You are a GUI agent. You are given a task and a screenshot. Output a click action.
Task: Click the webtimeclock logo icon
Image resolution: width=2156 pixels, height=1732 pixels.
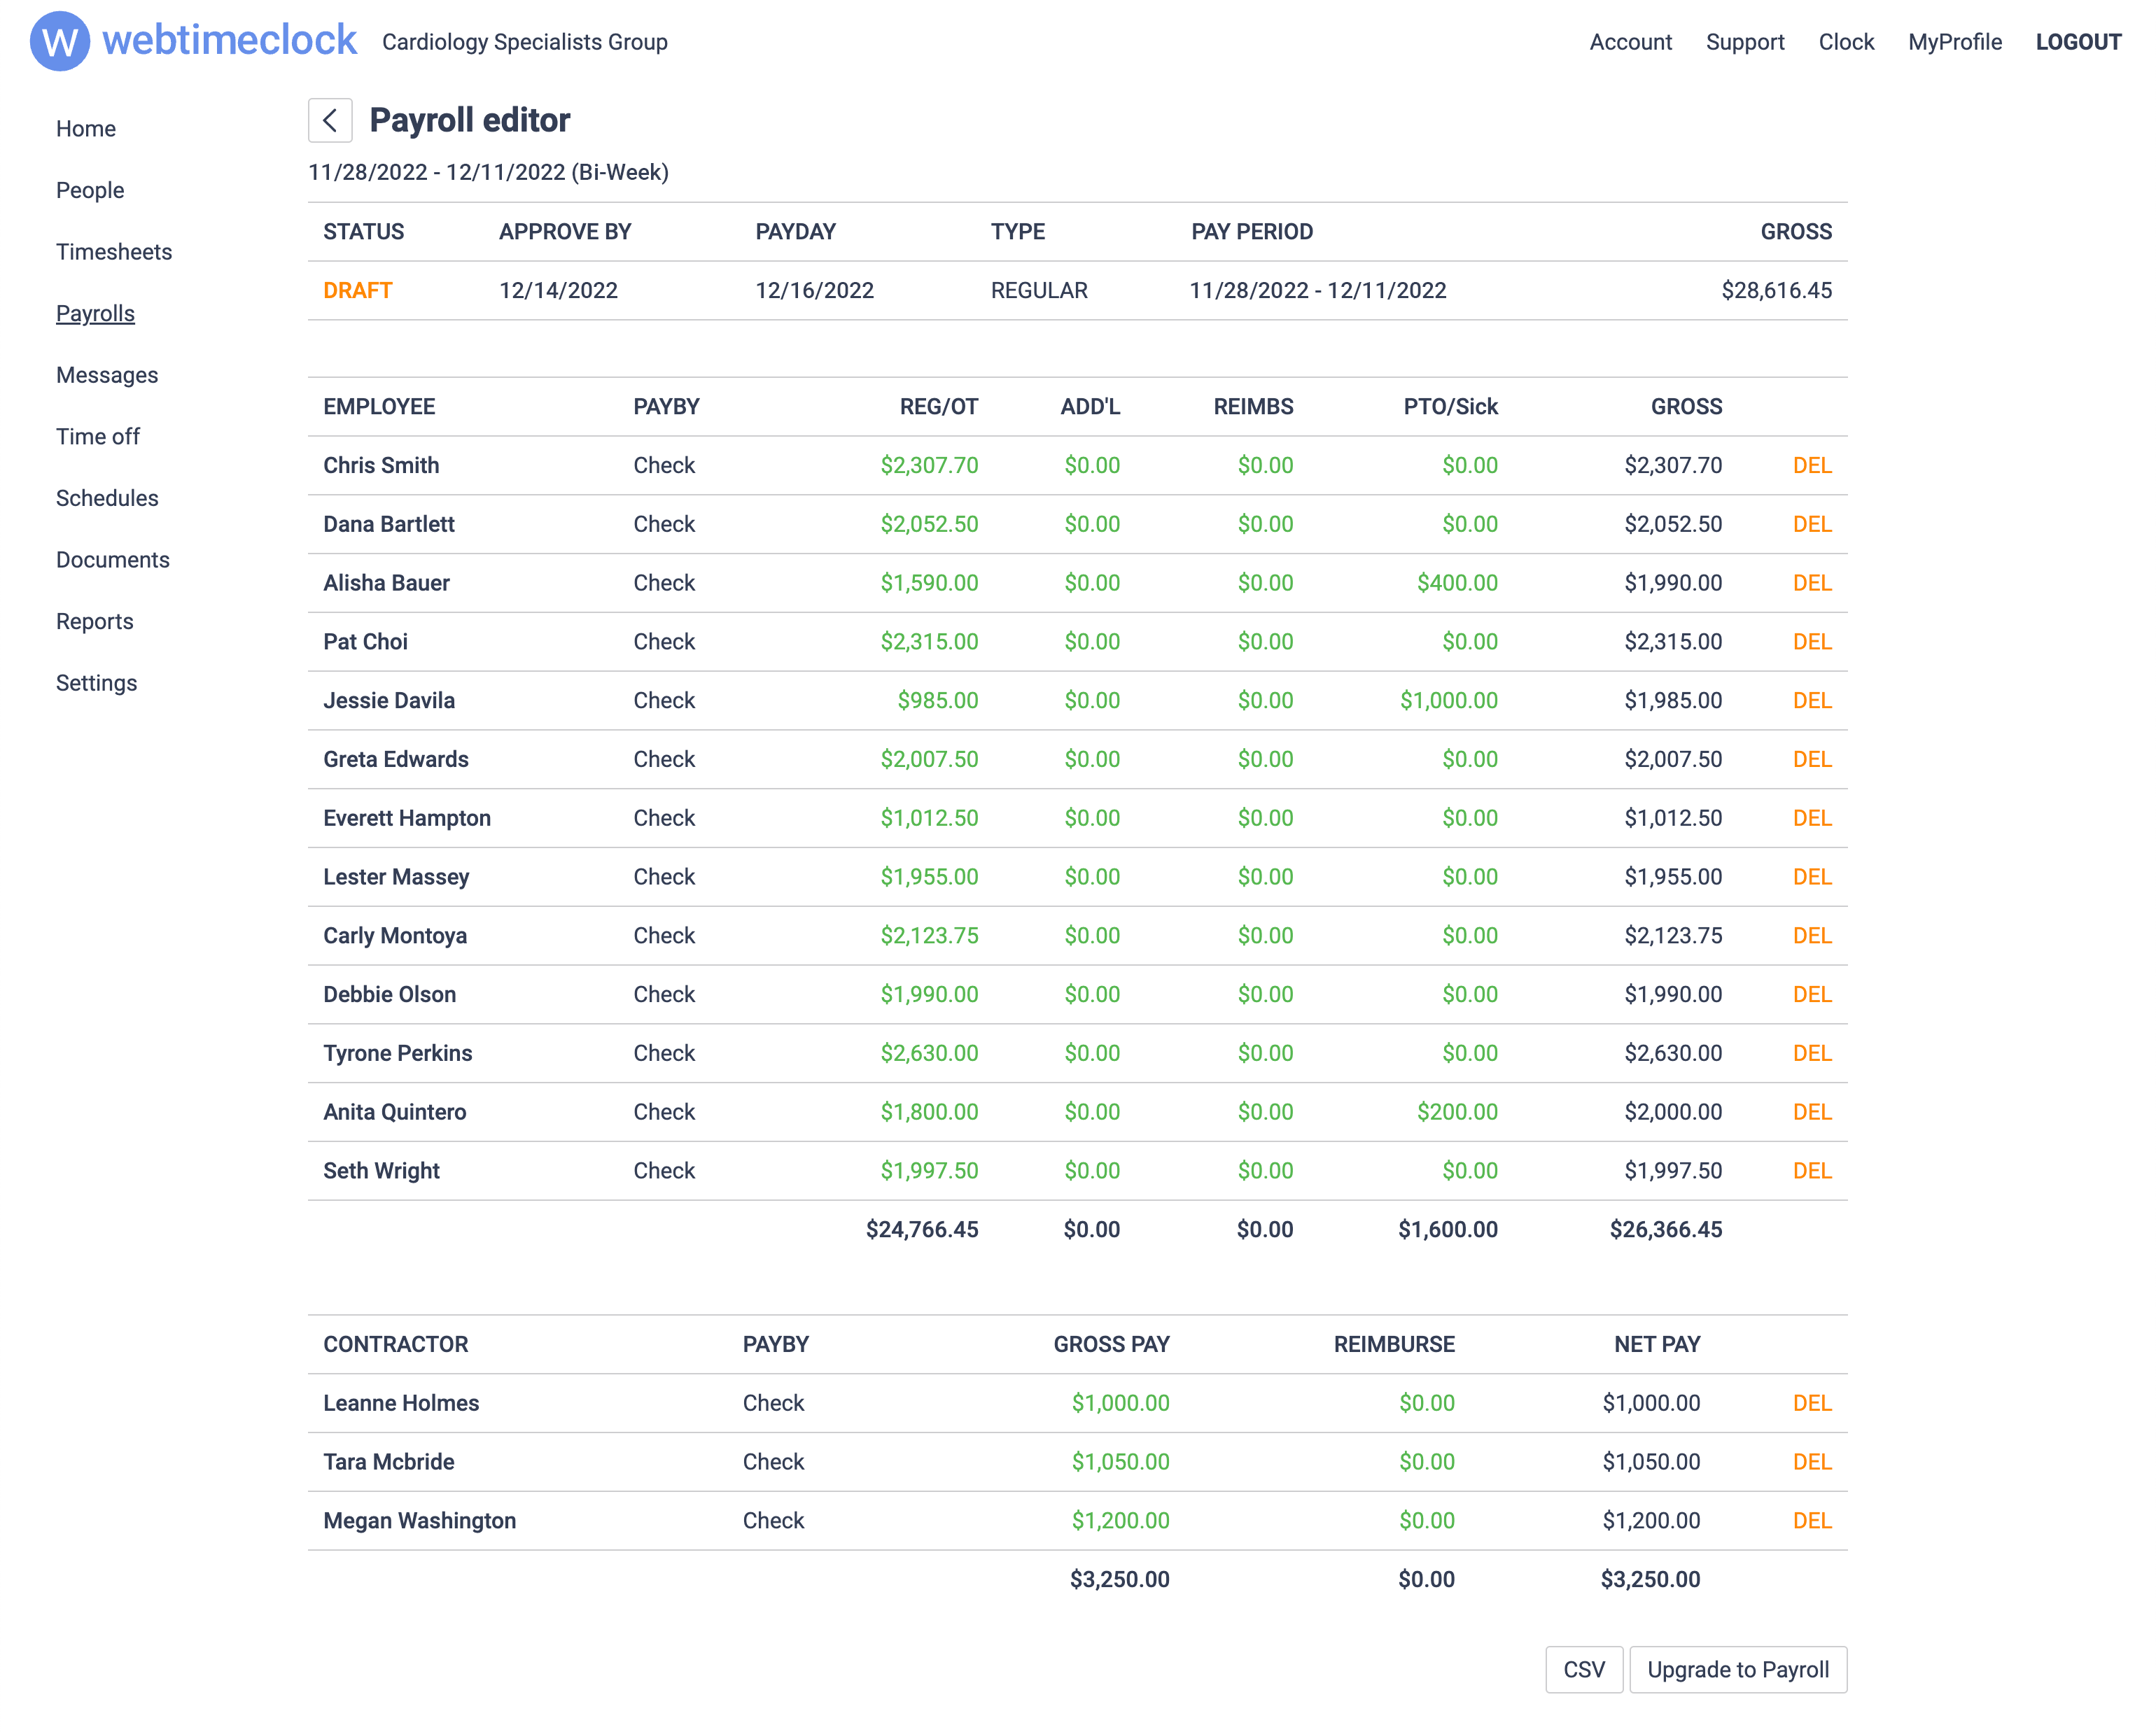coord(60,42)
